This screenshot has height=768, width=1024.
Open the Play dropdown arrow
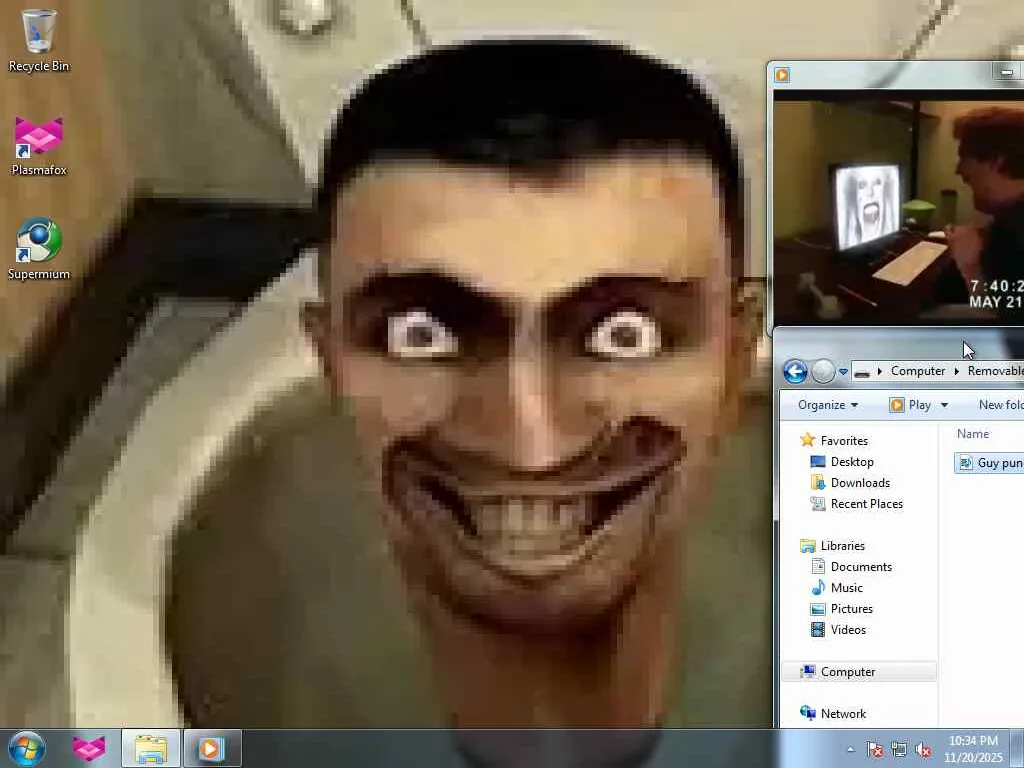coord(944,406)
